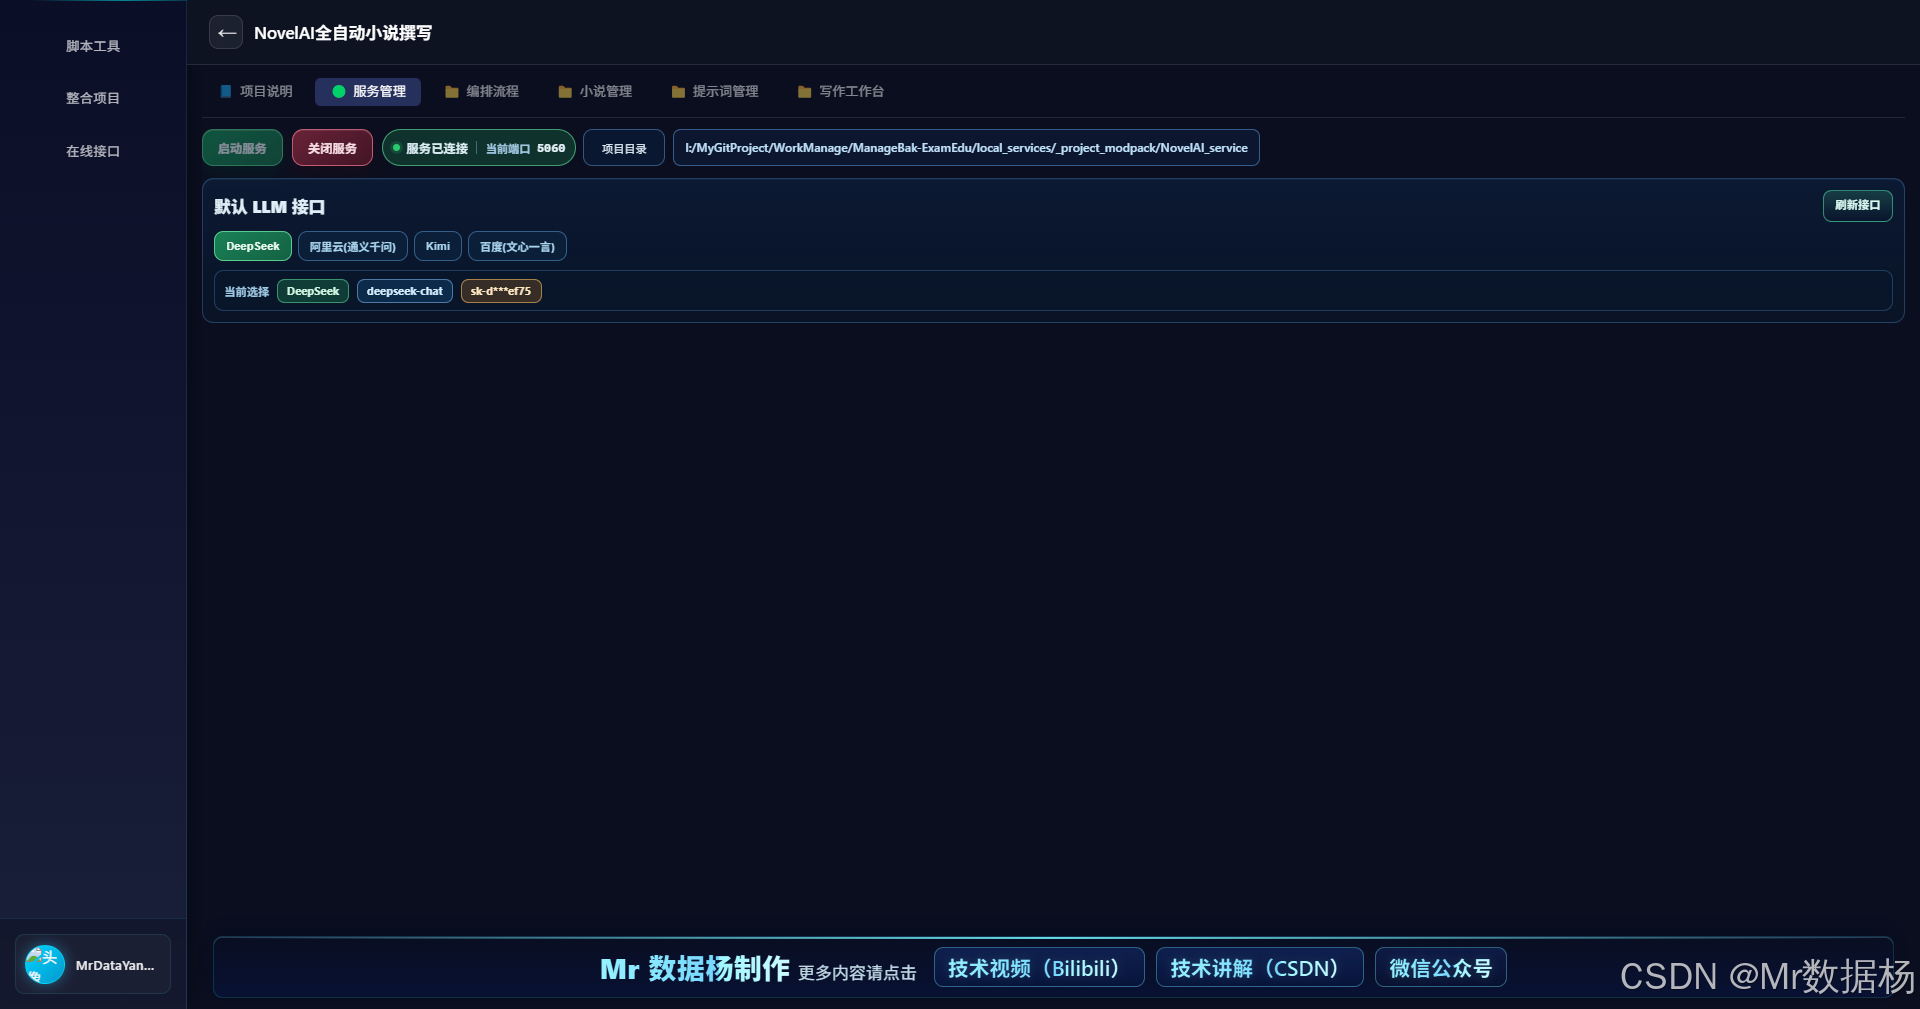This screenshot has width=1920, height=1009.
Task: Click the blue book icon beside 项目说明
Action: click(226, 91)
